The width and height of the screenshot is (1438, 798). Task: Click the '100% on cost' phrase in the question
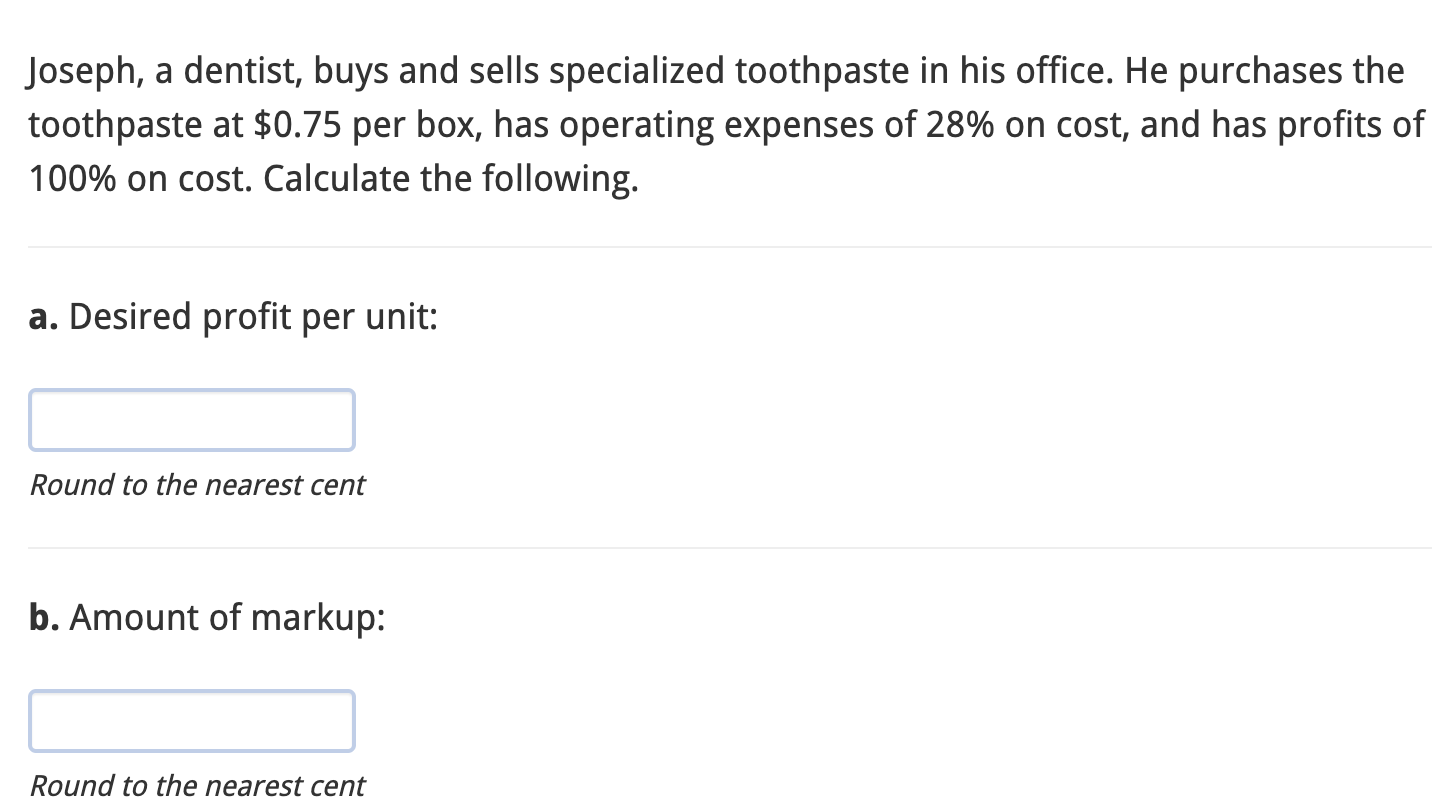(x=138, y=178)
